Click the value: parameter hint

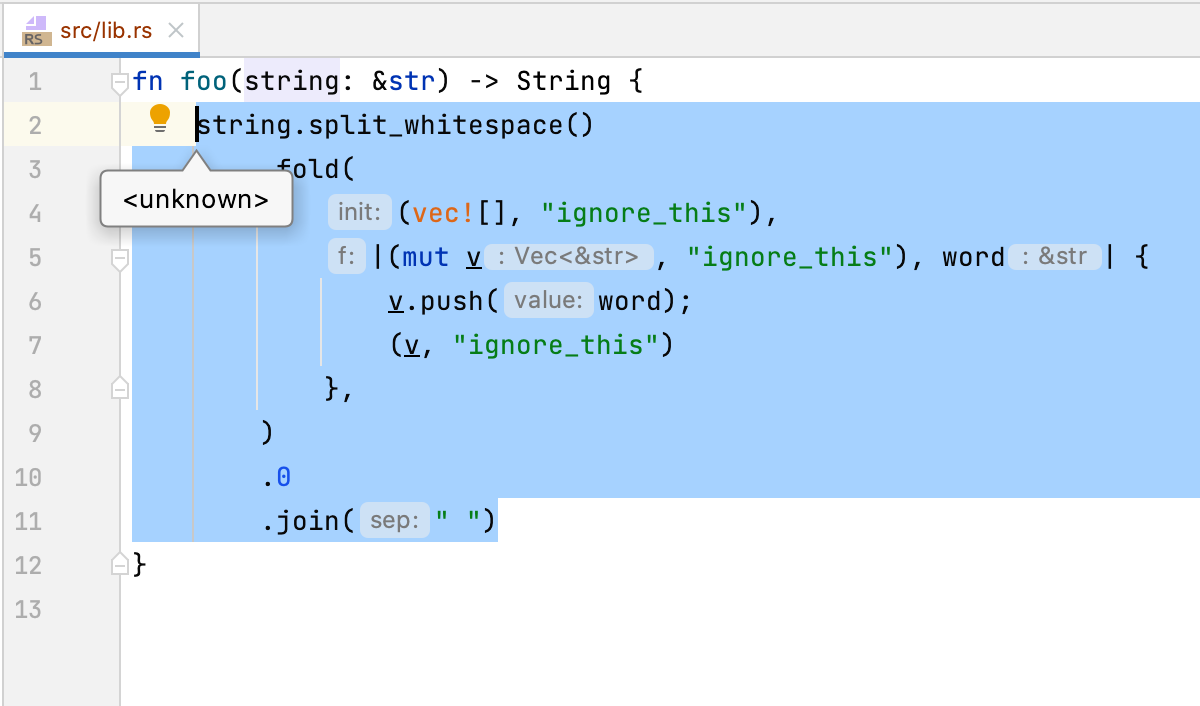point(548,299)
